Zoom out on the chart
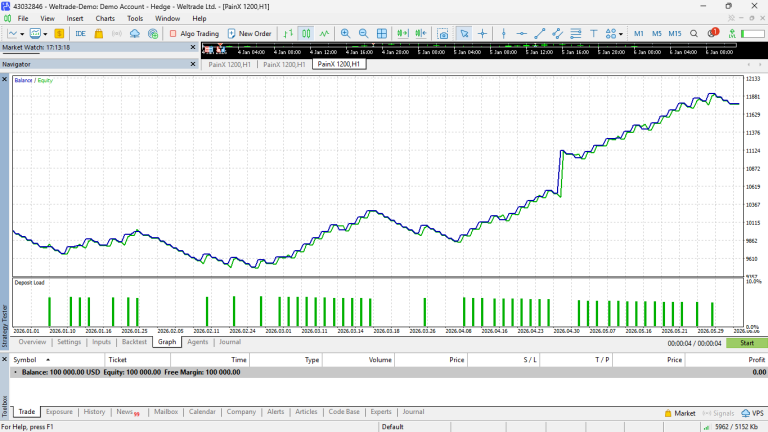 pos(363,34)
